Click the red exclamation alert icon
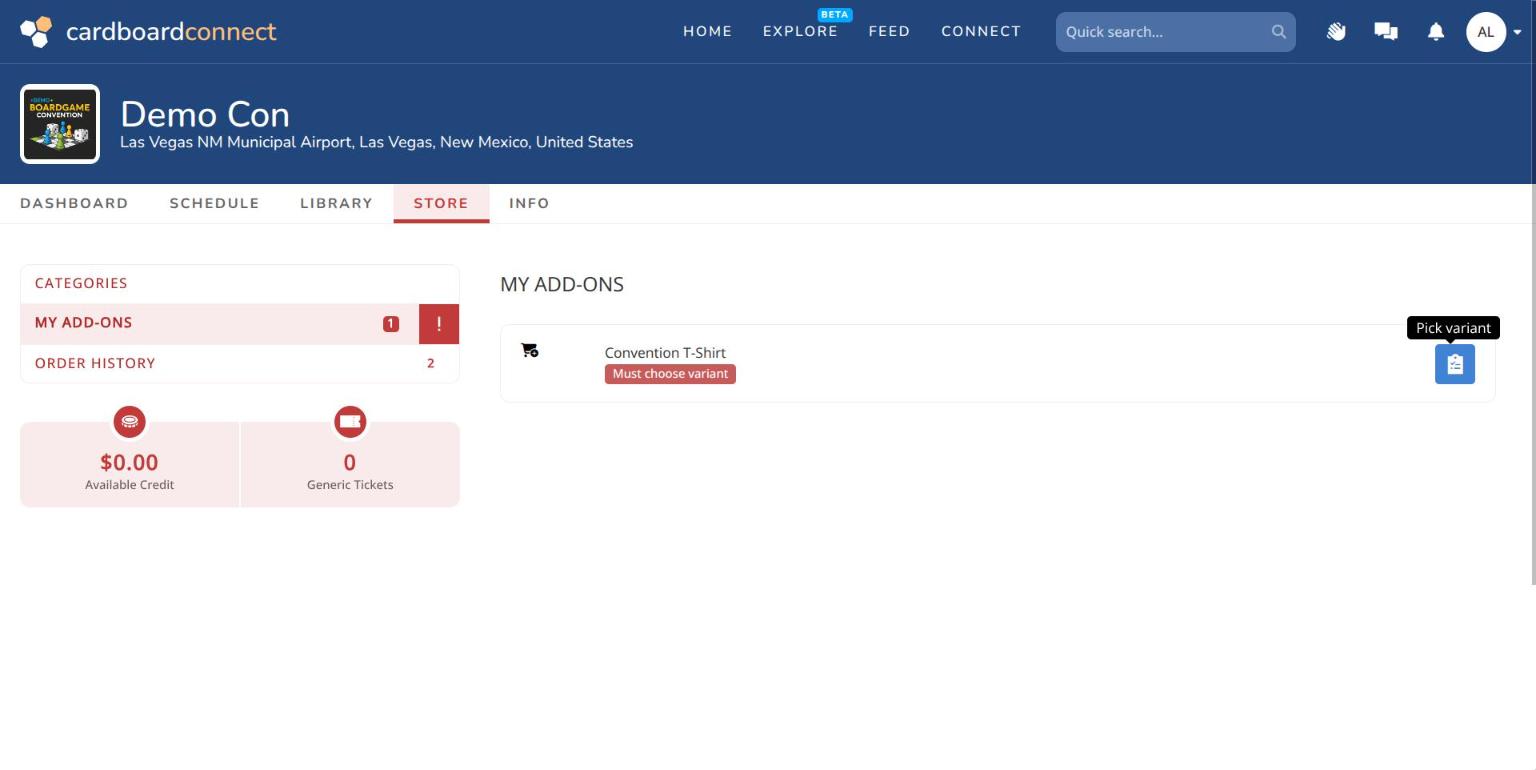 click(439, 324)
